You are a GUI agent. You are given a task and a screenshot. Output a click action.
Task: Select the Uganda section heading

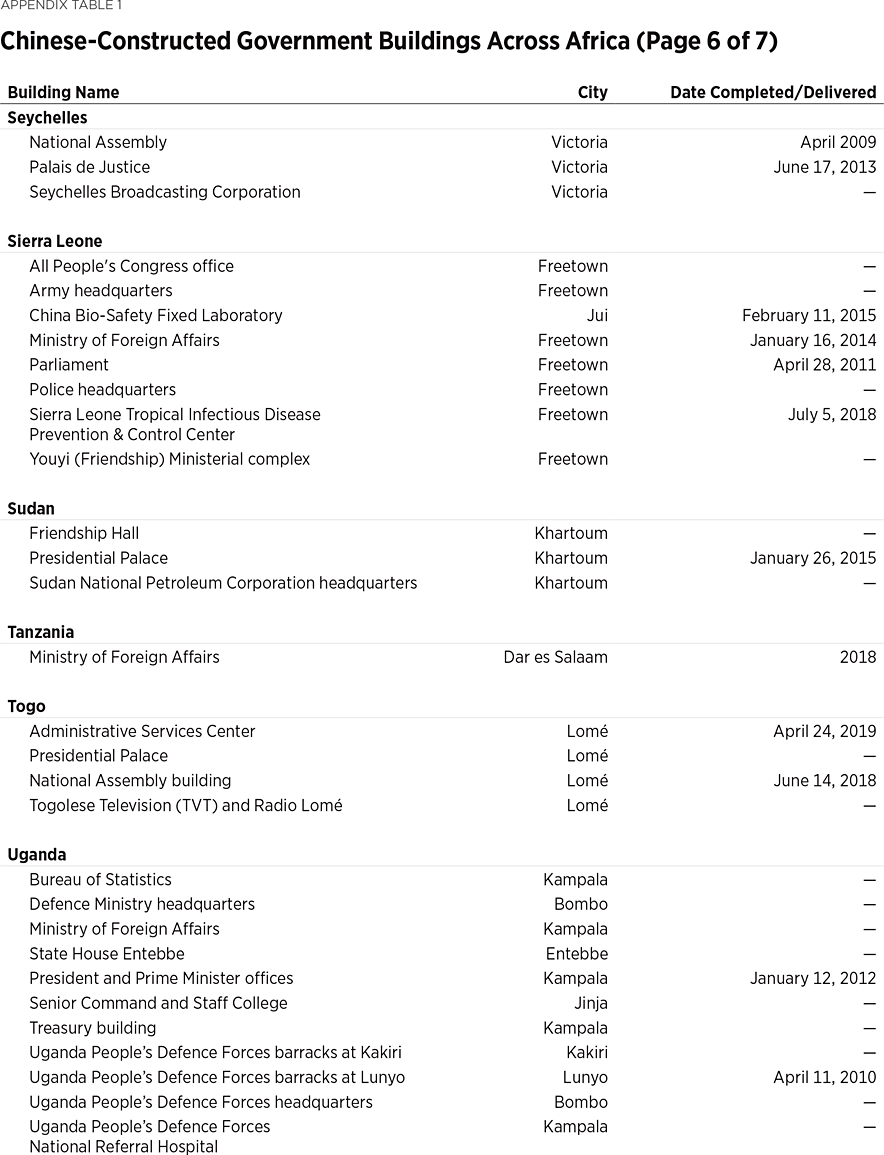(x=36, y=855)
